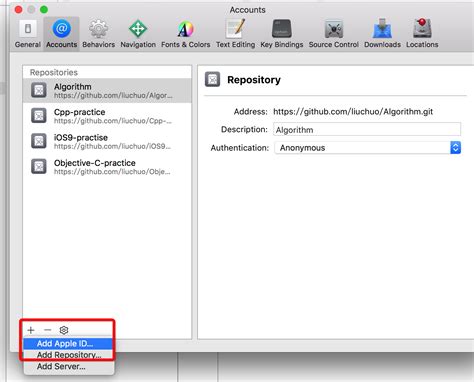This screenshot has height=382, width=474.
Task: Click the Cpp-practice repository icon
Action: pos(39,116)
